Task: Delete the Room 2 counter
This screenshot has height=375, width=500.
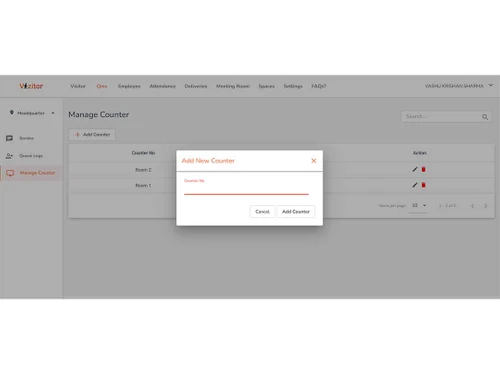Action: [x=423, y=169]
